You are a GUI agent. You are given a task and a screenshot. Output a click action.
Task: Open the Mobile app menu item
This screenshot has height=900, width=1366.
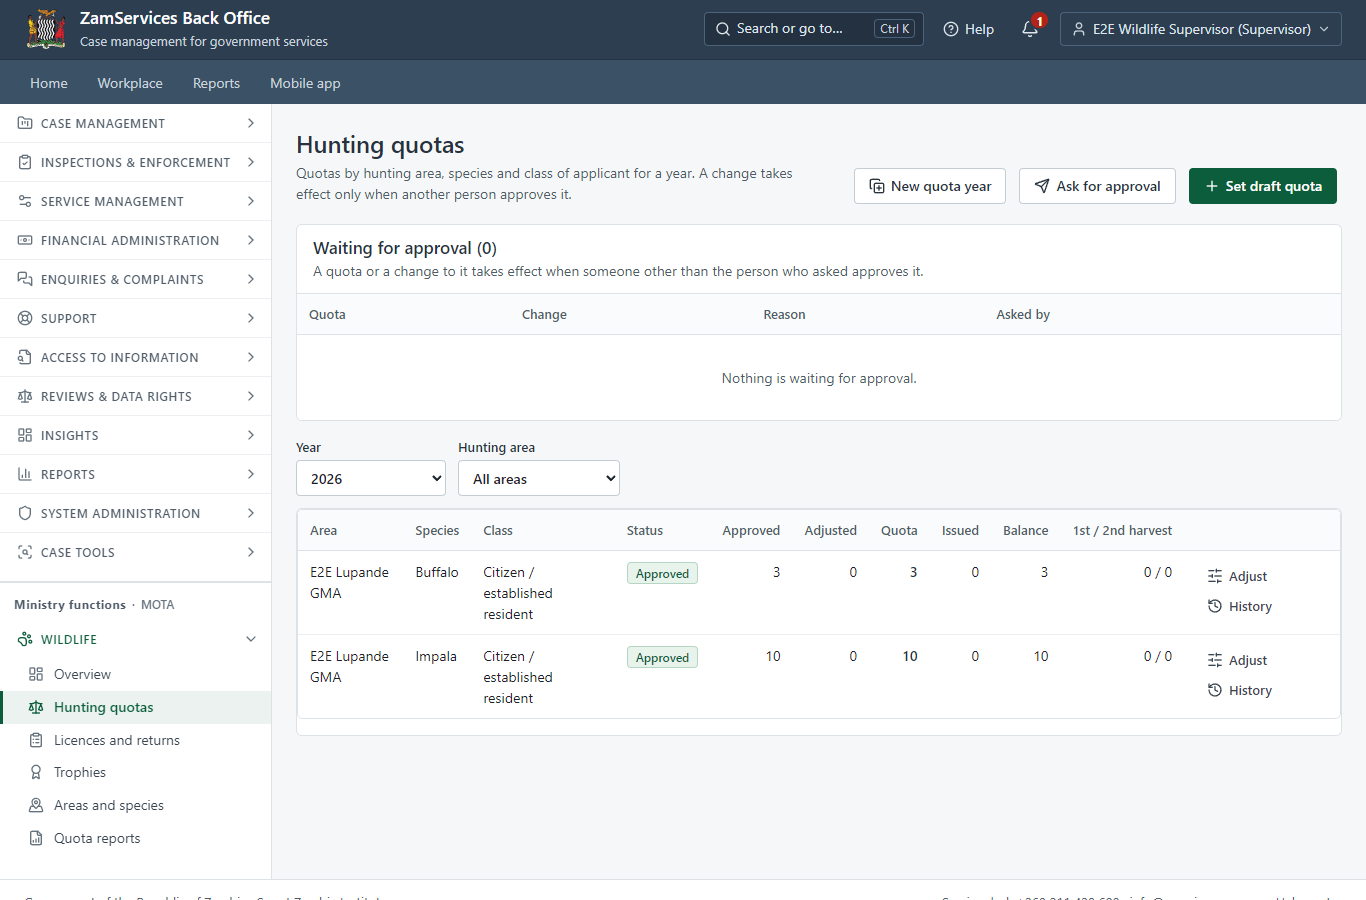coord(305,83)
